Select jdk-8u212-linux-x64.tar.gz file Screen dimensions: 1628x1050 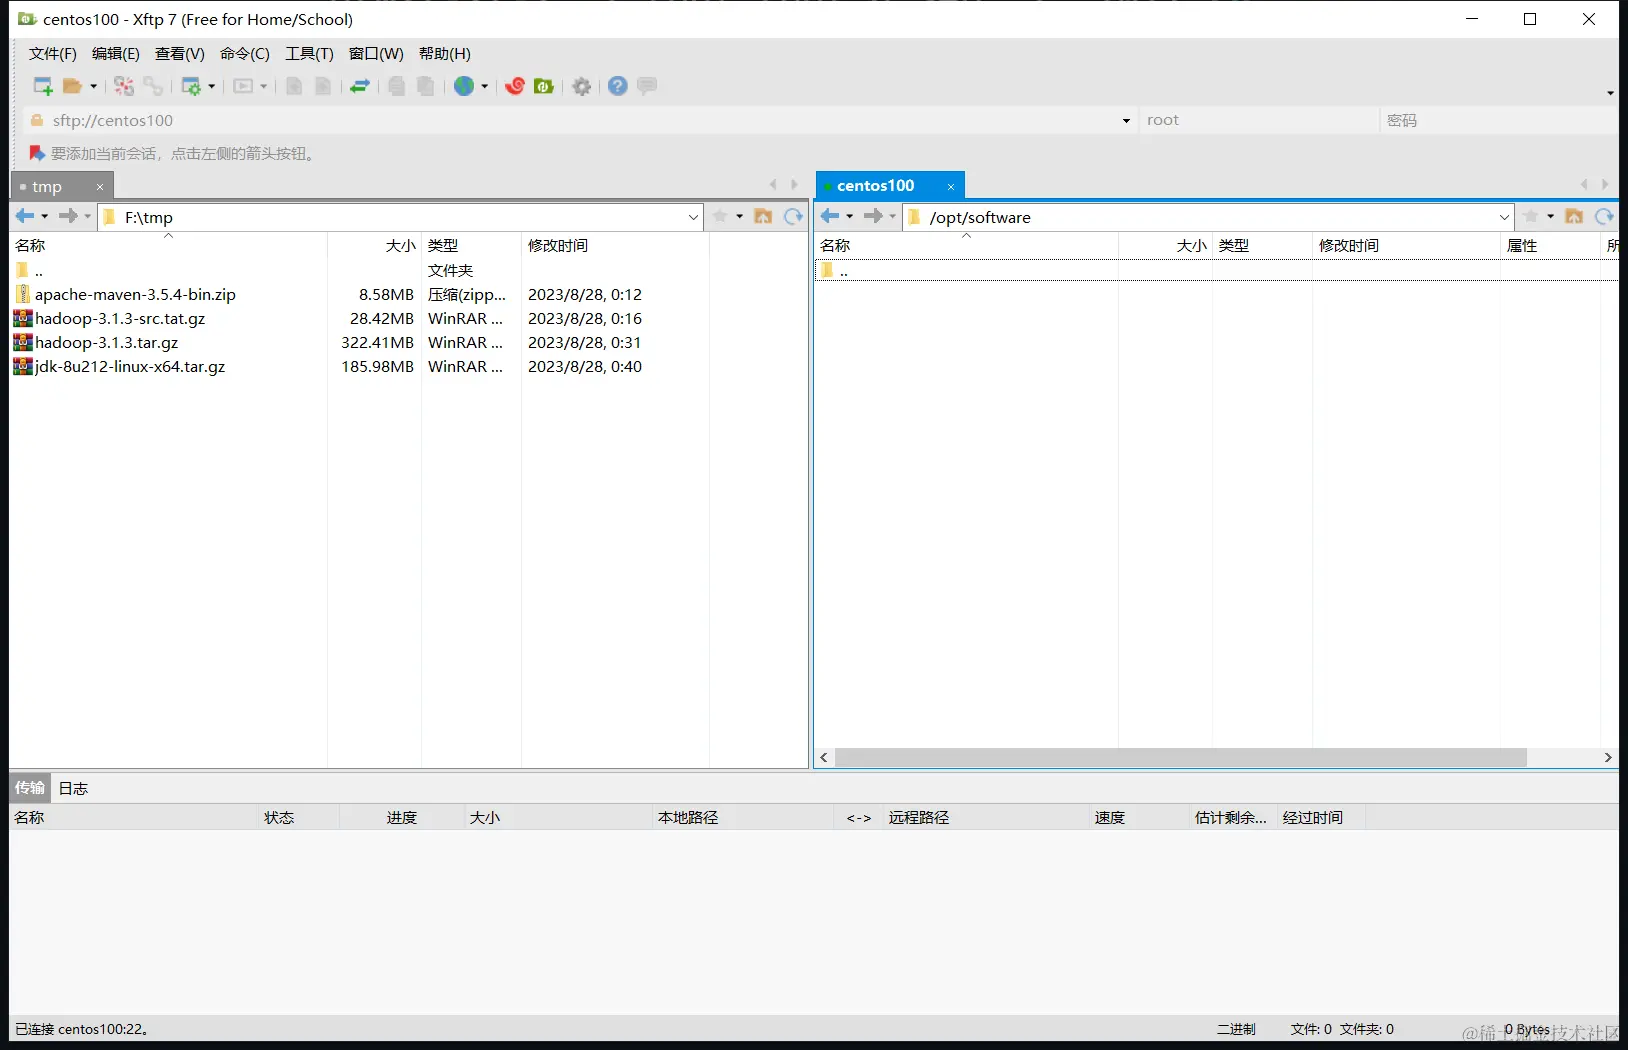[x=130, y=367]
